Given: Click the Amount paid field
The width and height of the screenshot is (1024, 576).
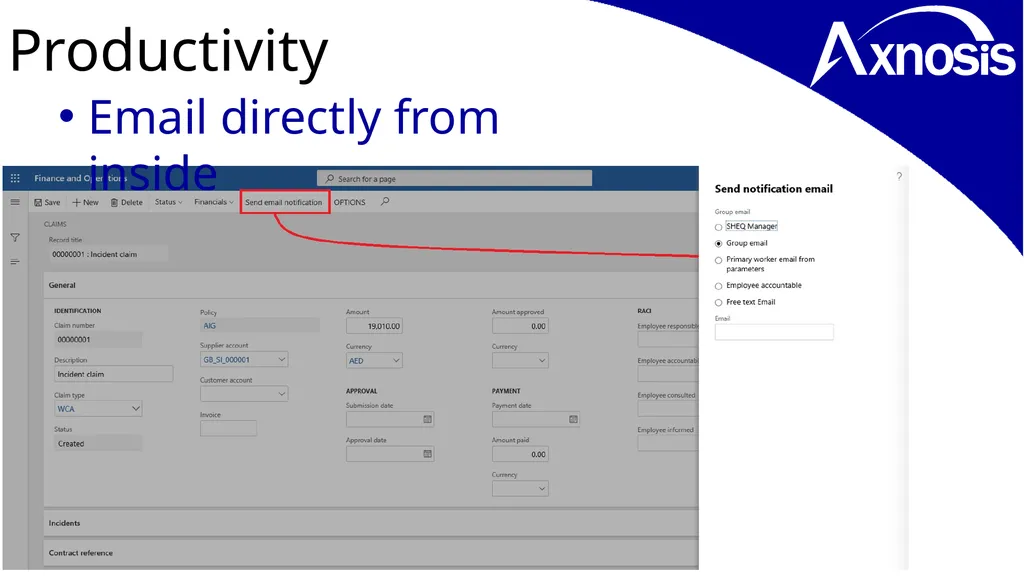Looking at the screenshot, I should (520, 454).
